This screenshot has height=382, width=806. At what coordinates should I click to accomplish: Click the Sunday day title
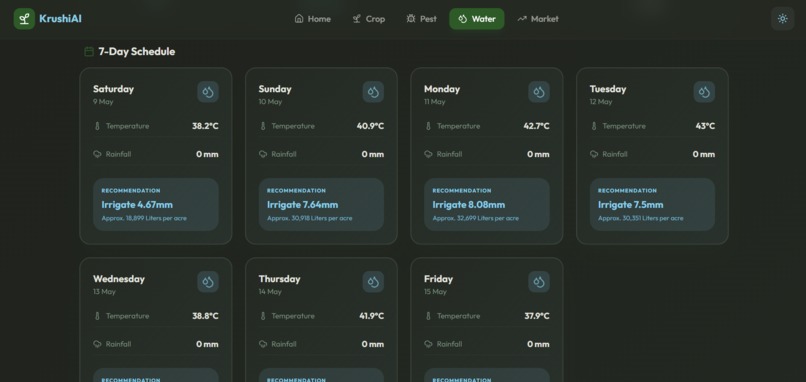[275, 89]
